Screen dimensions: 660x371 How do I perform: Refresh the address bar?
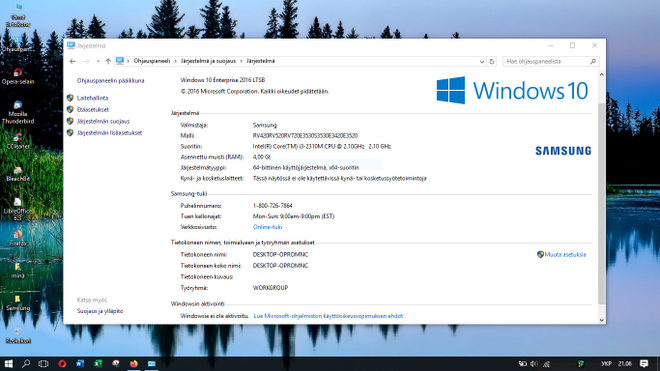(x=491, y=61)
